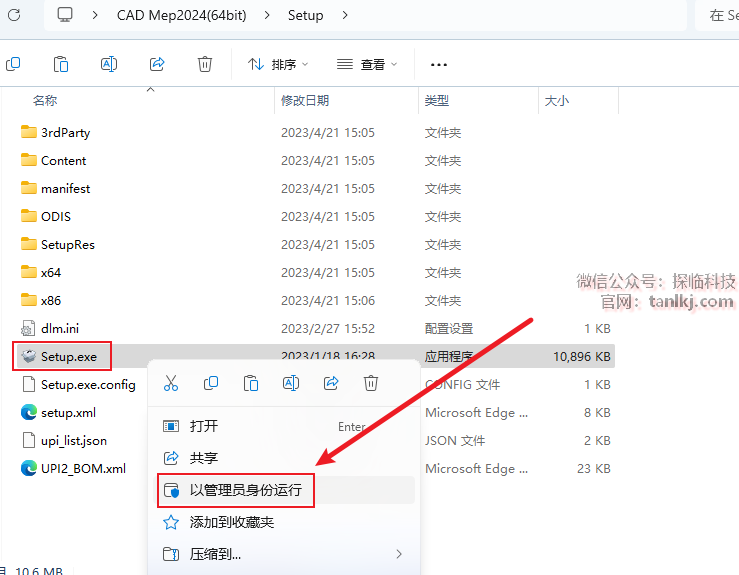Click the cut icon in context menu

pos(171,383)
